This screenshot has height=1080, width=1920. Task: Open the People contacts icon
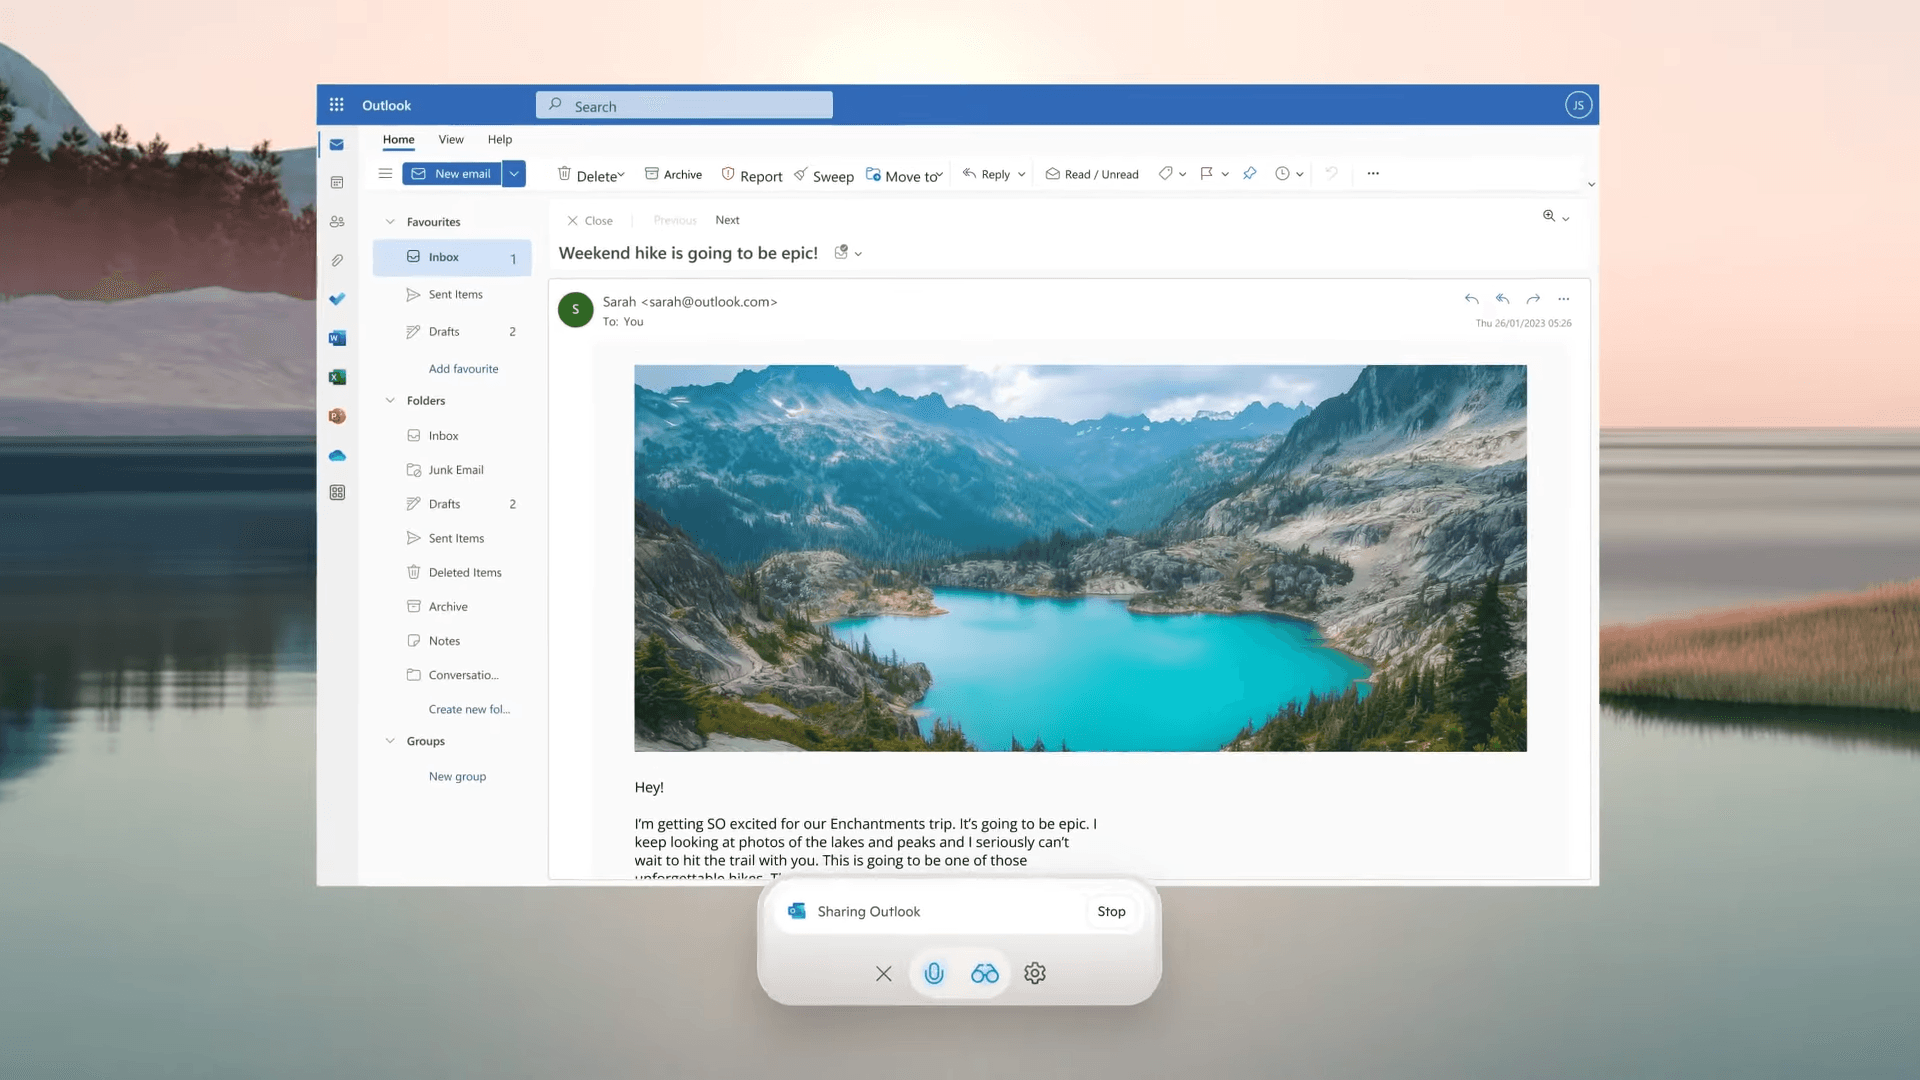pyautogui.click(x=337, y=222)
